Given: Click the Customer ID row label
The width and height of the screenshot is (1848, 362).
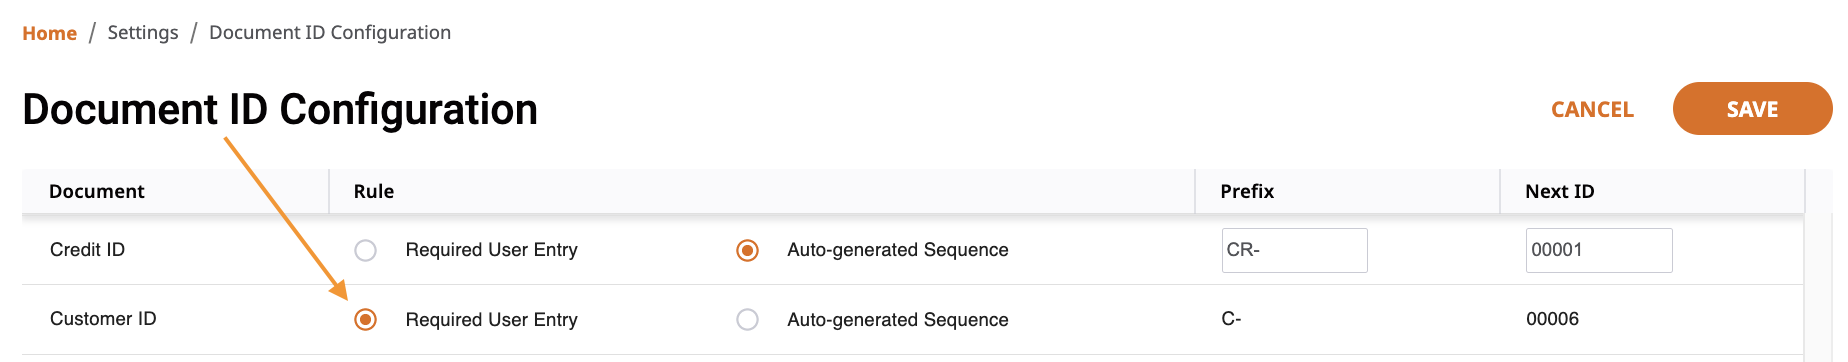Looking at the screenshot, I should [x=103, y=319].
